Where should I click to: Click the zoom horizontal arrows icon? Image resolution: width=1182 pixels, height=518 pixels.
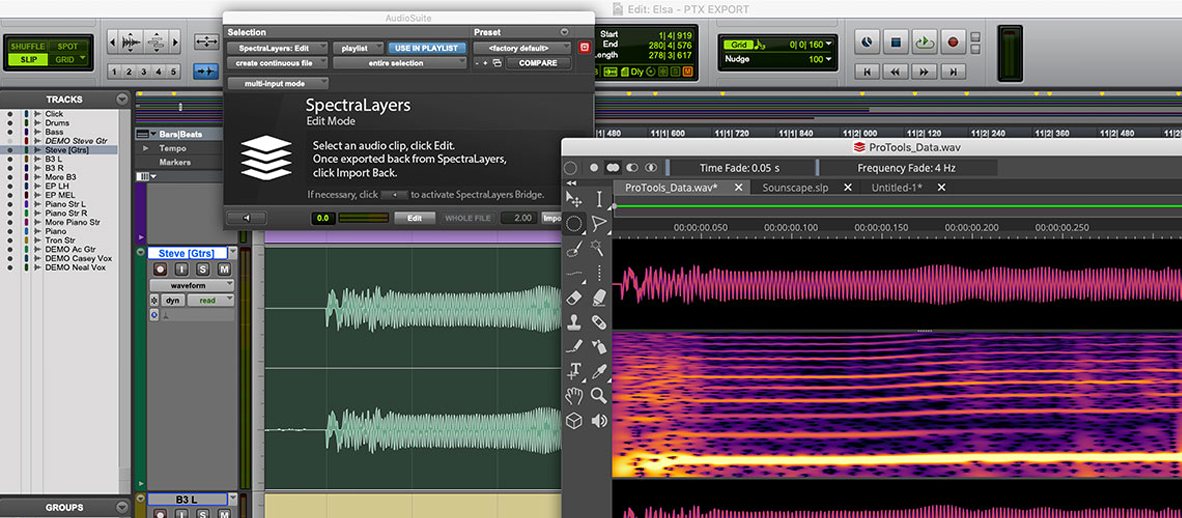[206, 42]
